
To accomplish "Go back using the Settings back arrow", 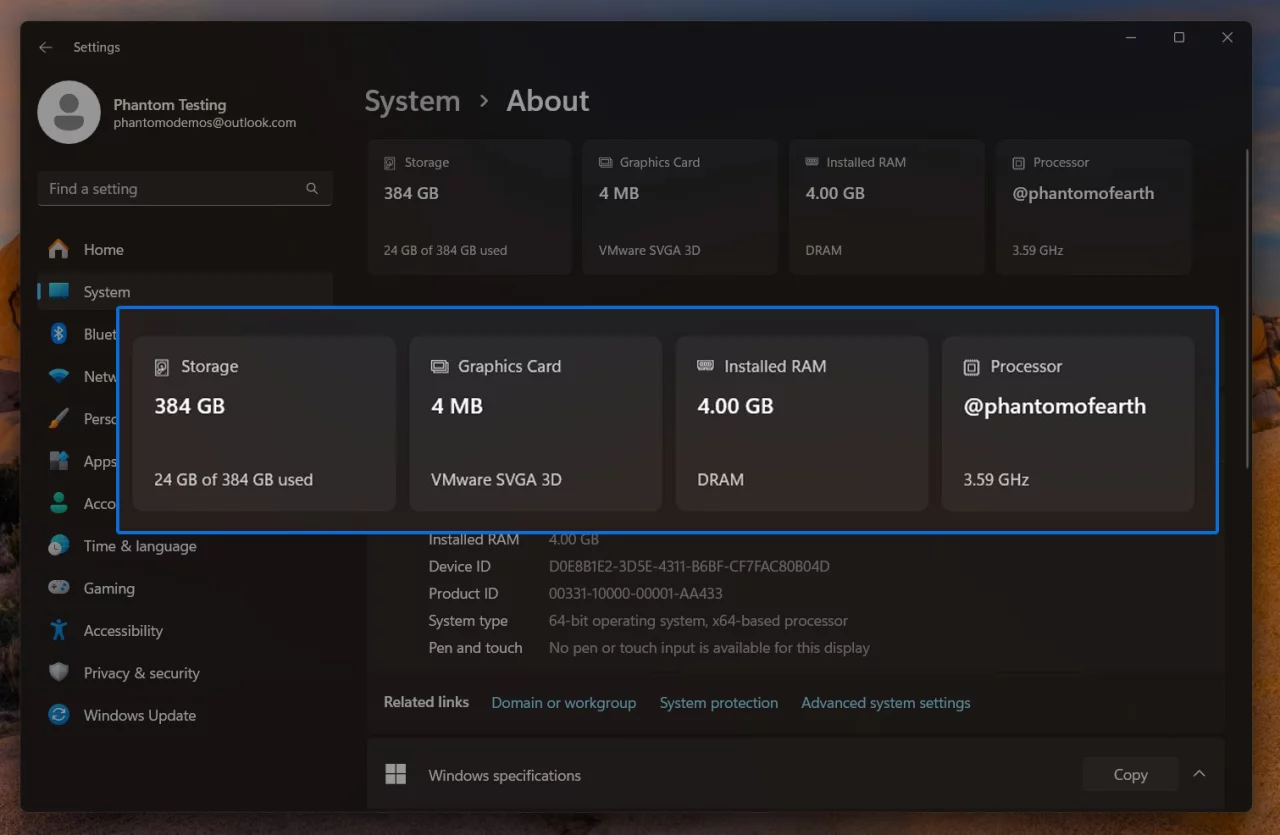I will 46,47.
